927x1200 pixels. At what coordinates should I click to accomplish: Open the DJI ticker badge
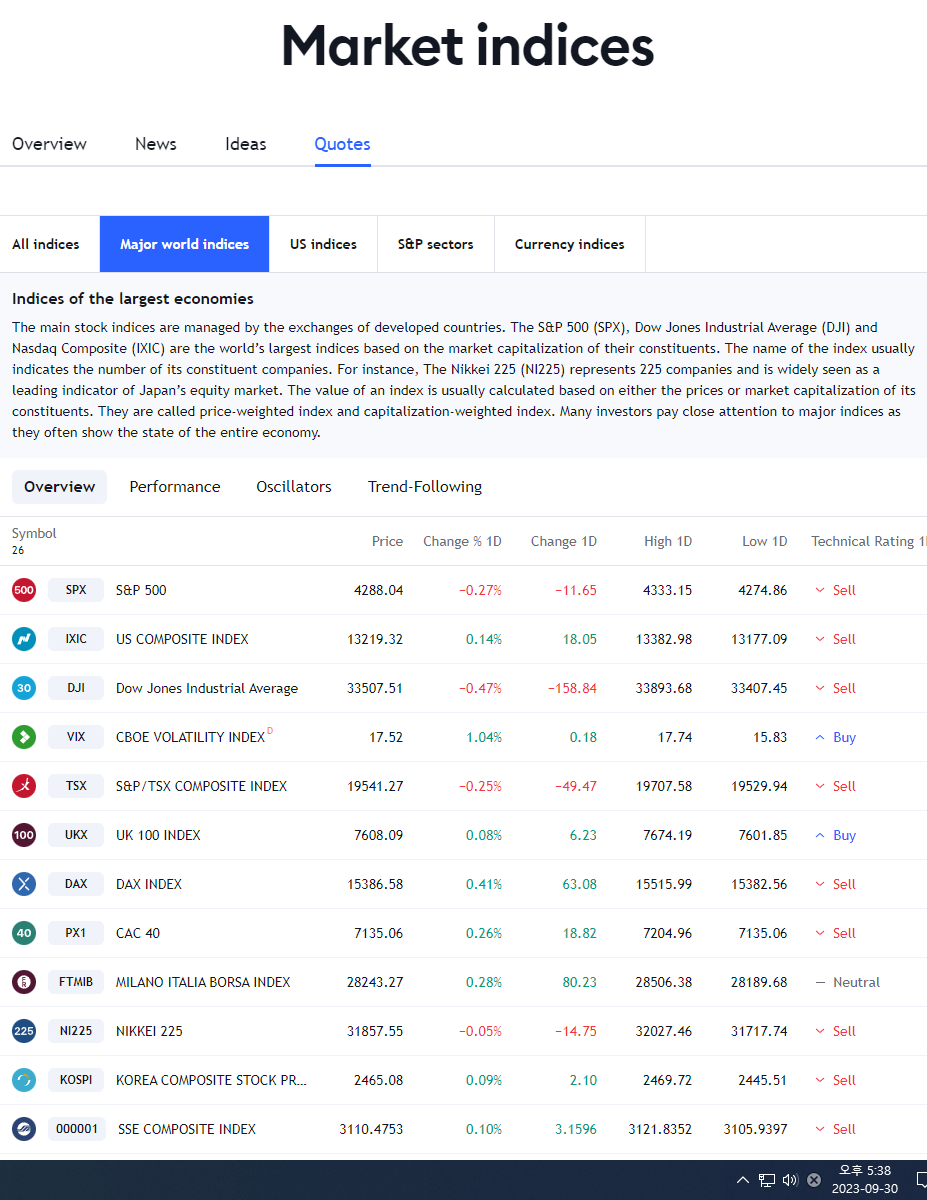pyautogui.click(x=76, y=688)
